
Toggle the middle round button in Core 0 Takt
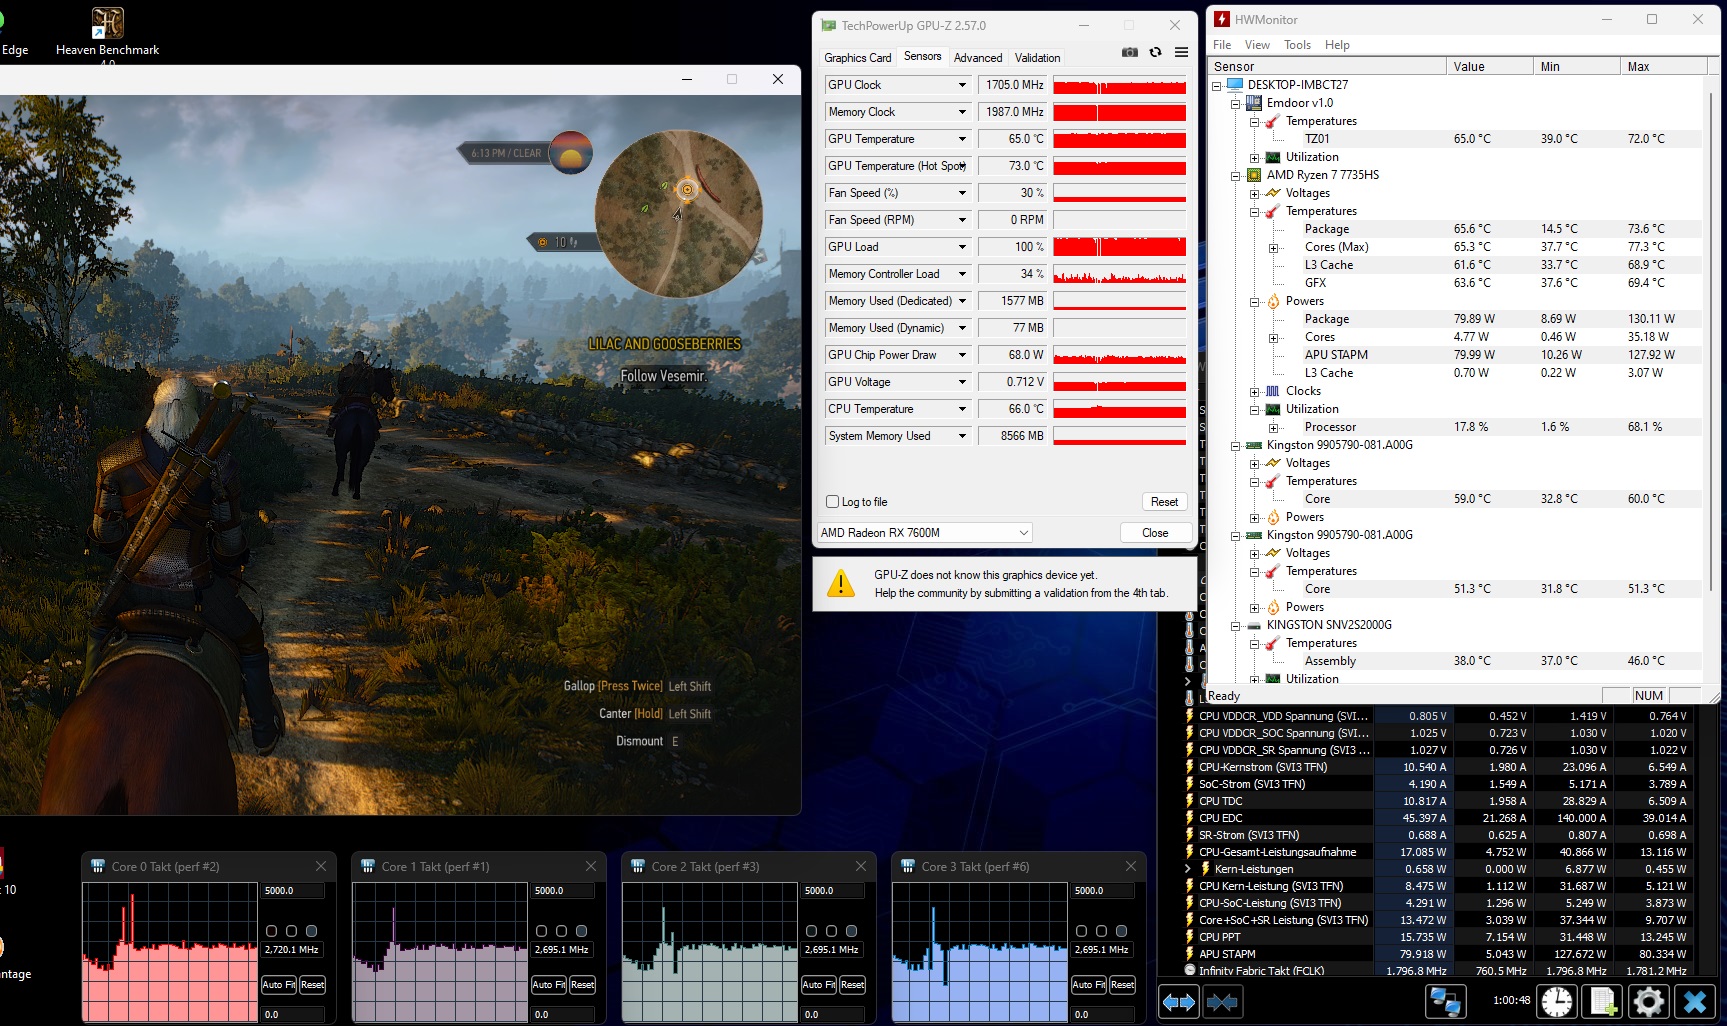click(x=291, y=931)
